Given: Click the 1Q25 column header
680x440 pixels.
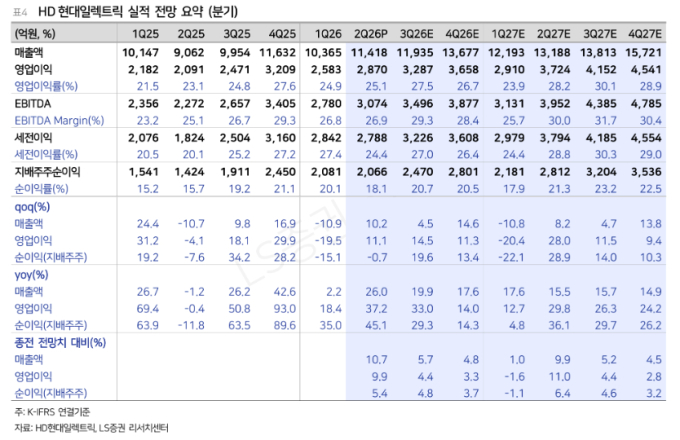Looking at the screenshot, I should click(146, 34).
